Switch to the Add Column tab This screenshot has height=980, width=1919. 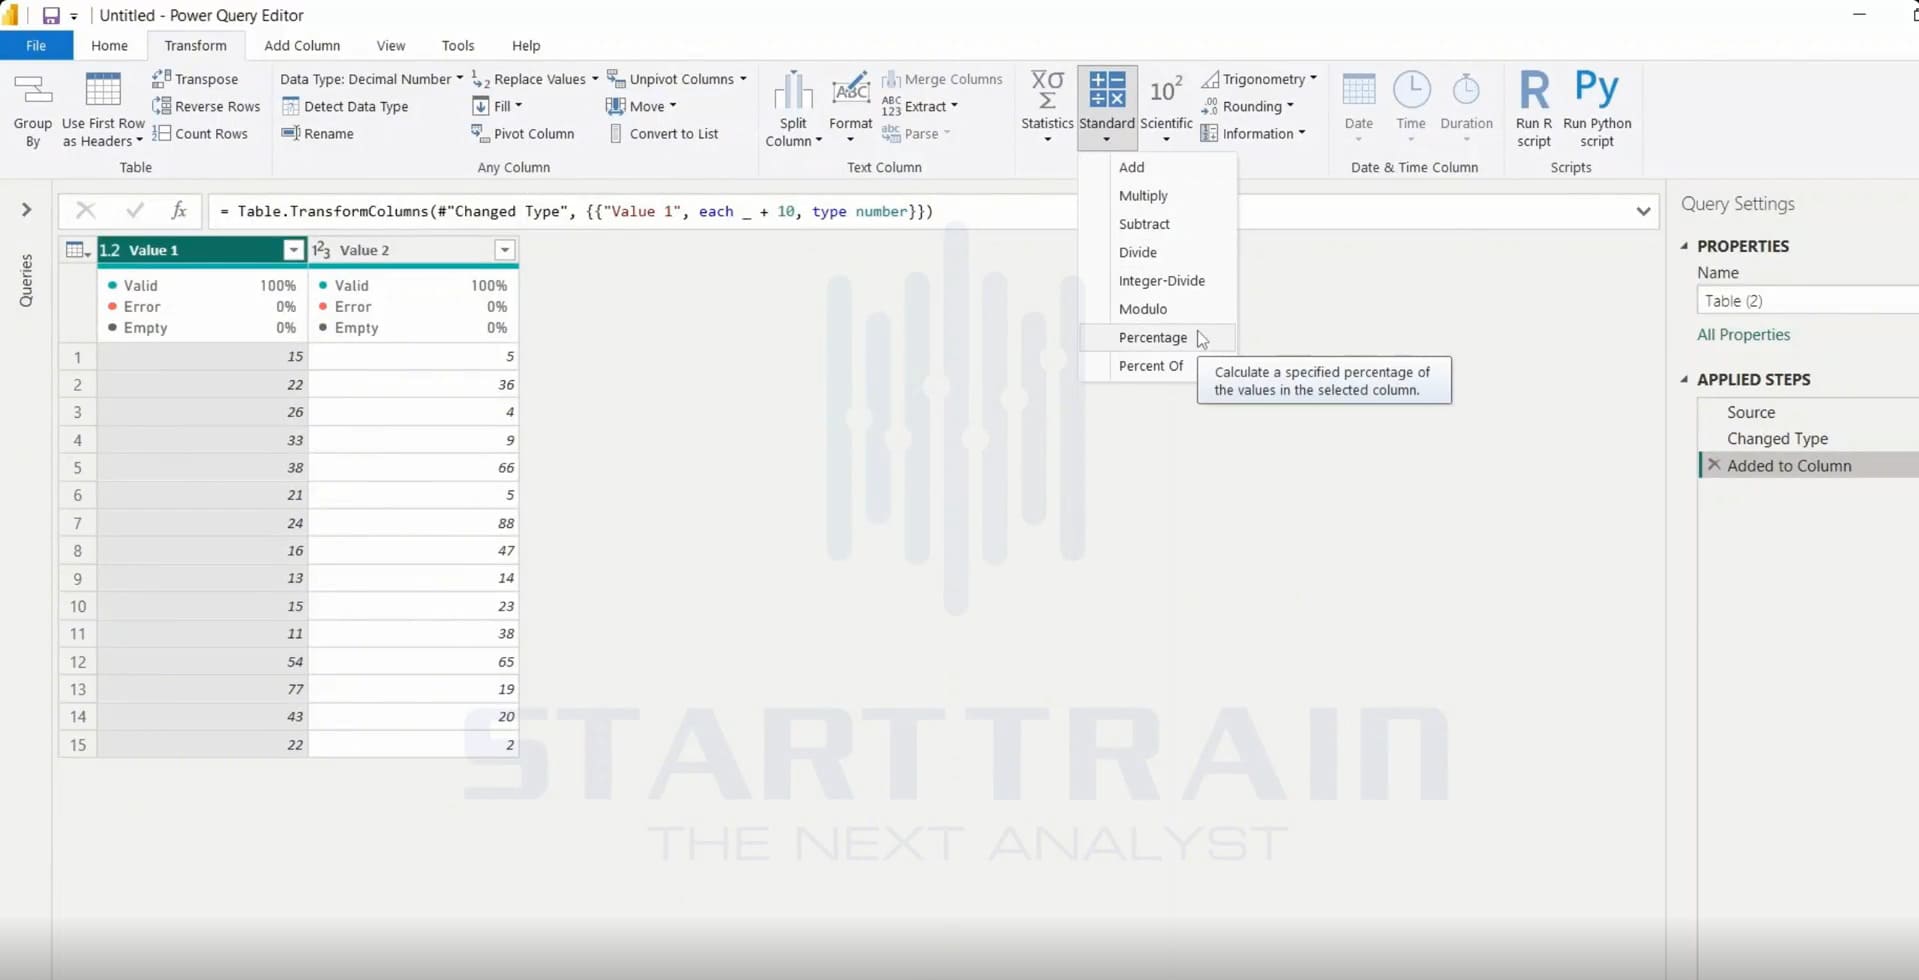pyautogui.click(x=302, y=45)
